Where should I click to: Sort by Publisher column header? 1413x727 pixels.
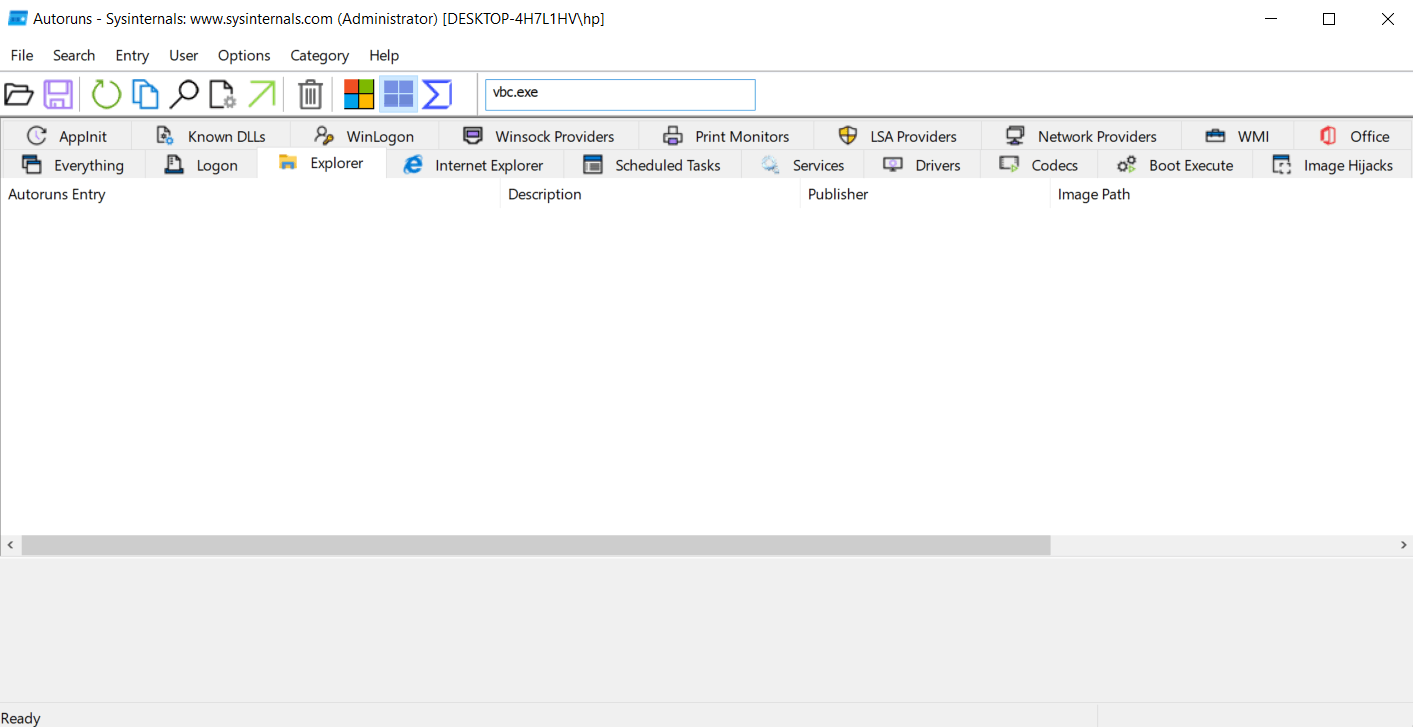(925, 194)
